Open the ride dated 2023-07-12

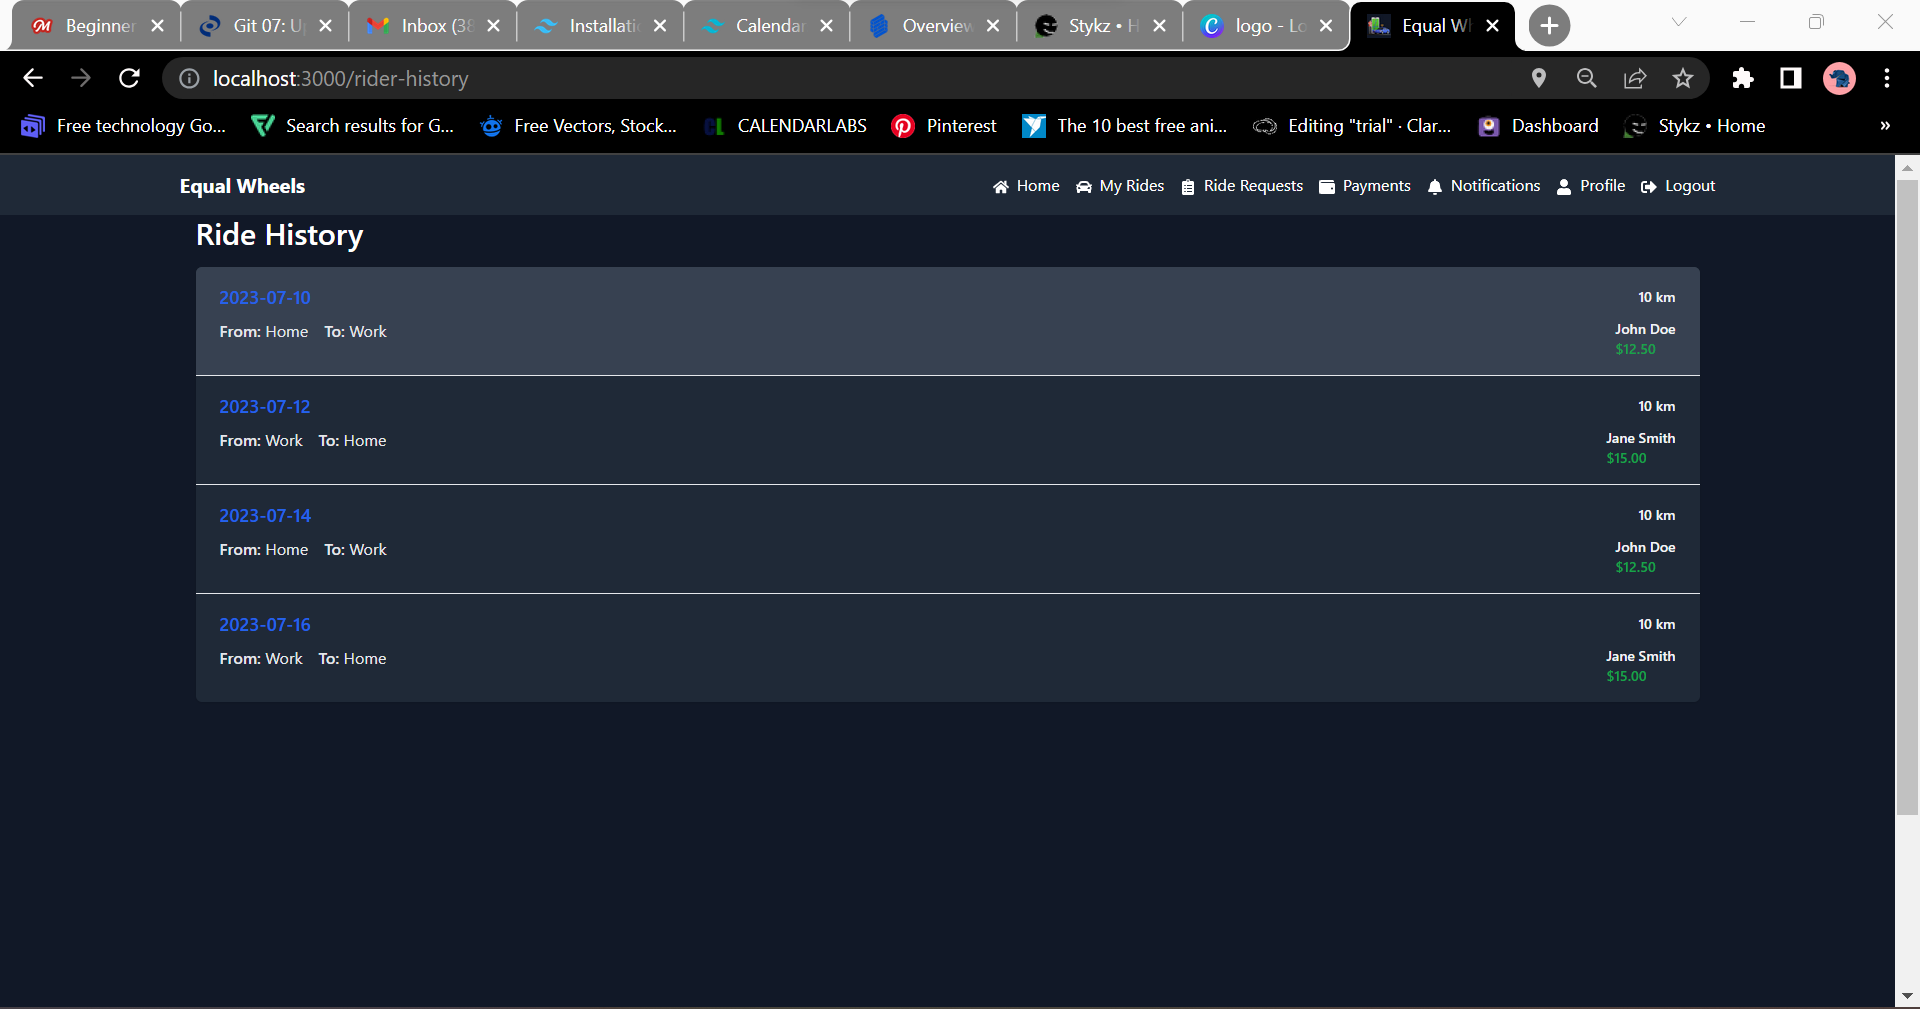pos(265,407)
